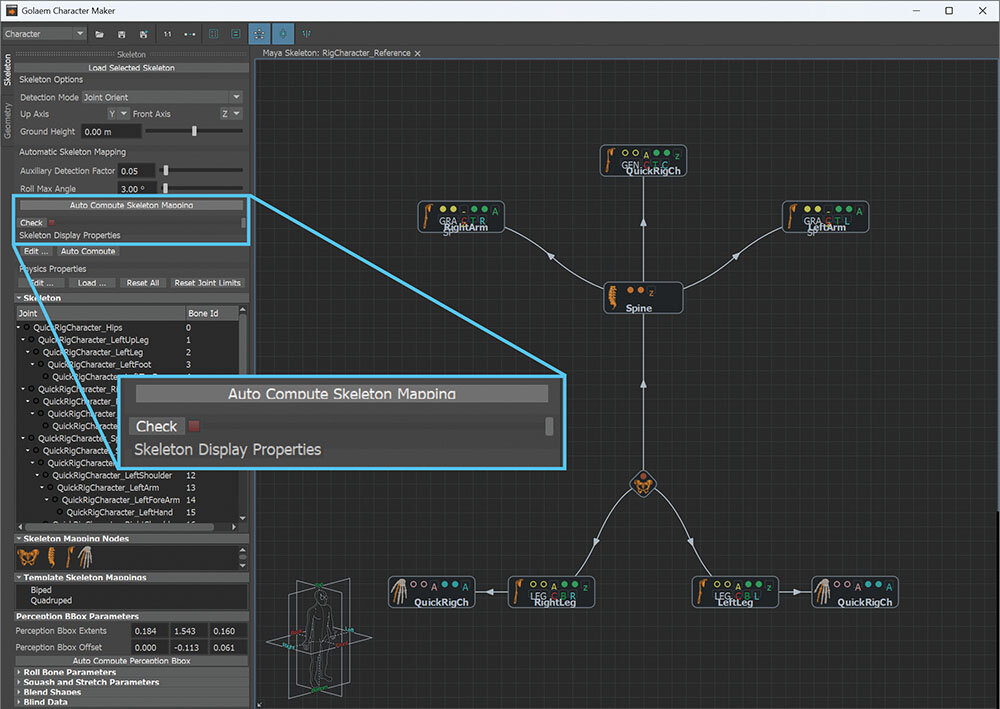Select the pelvis root node in the graph
This screenshot has width=1000, height=709.
pyautogui.click(x=643, y=485)
